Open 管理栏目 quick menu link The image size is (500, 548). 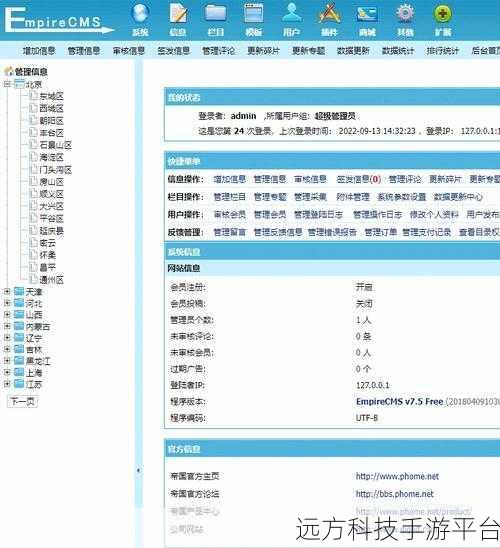pyautogui.click(x=230, y=197)
